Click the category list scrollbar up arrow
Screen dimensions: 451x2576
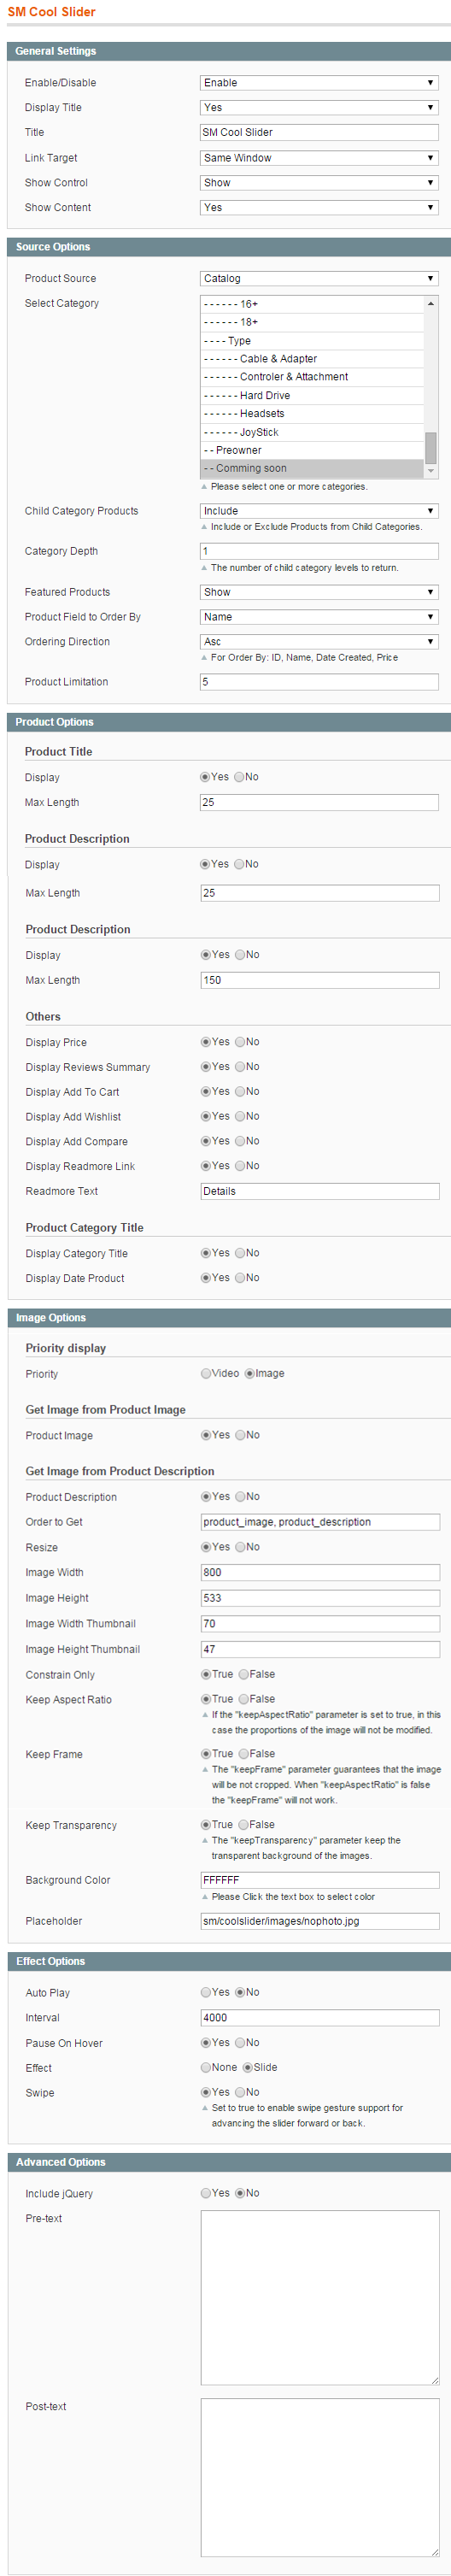[431, 303]
